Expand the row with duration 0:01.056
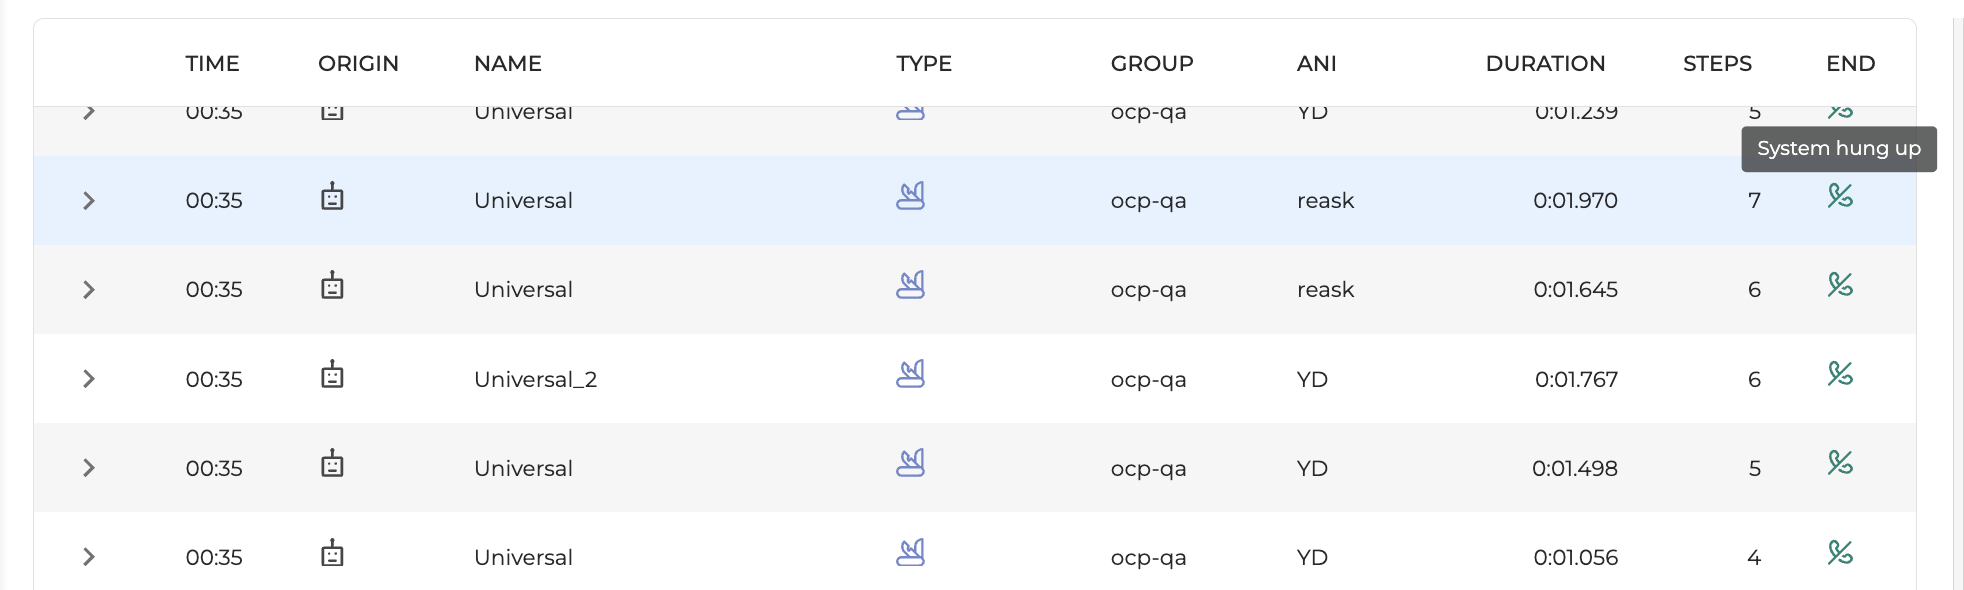This screenshot has width=1964, height=590. click(x=89, y=557)
